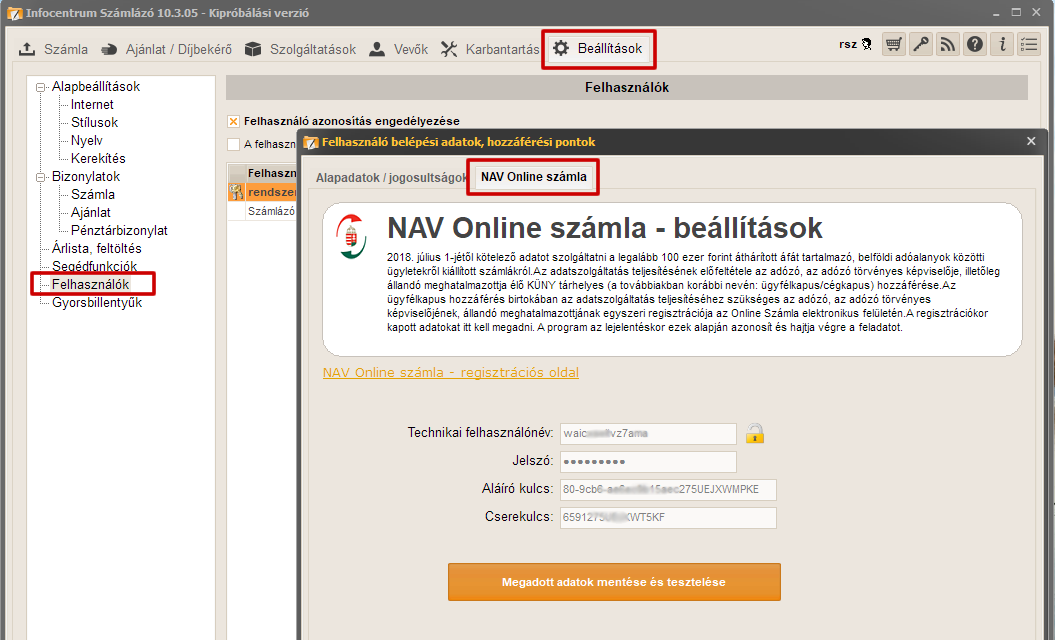Image resolution: width=1055 pixels, height=640 pixels.
Task: Click the Jelszó password field
Action: [x=648, y=462]
